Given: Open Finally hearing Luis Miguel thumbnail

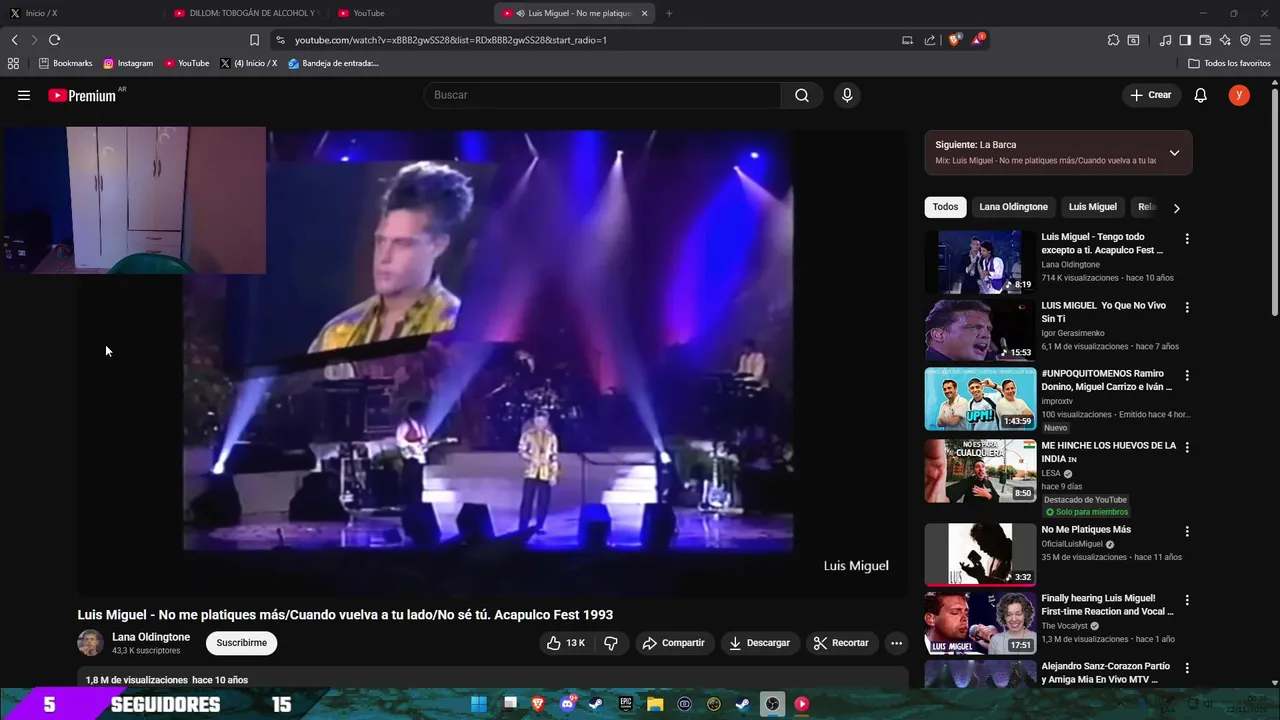Looking at the screenshot, I should (x=980, y=623).
